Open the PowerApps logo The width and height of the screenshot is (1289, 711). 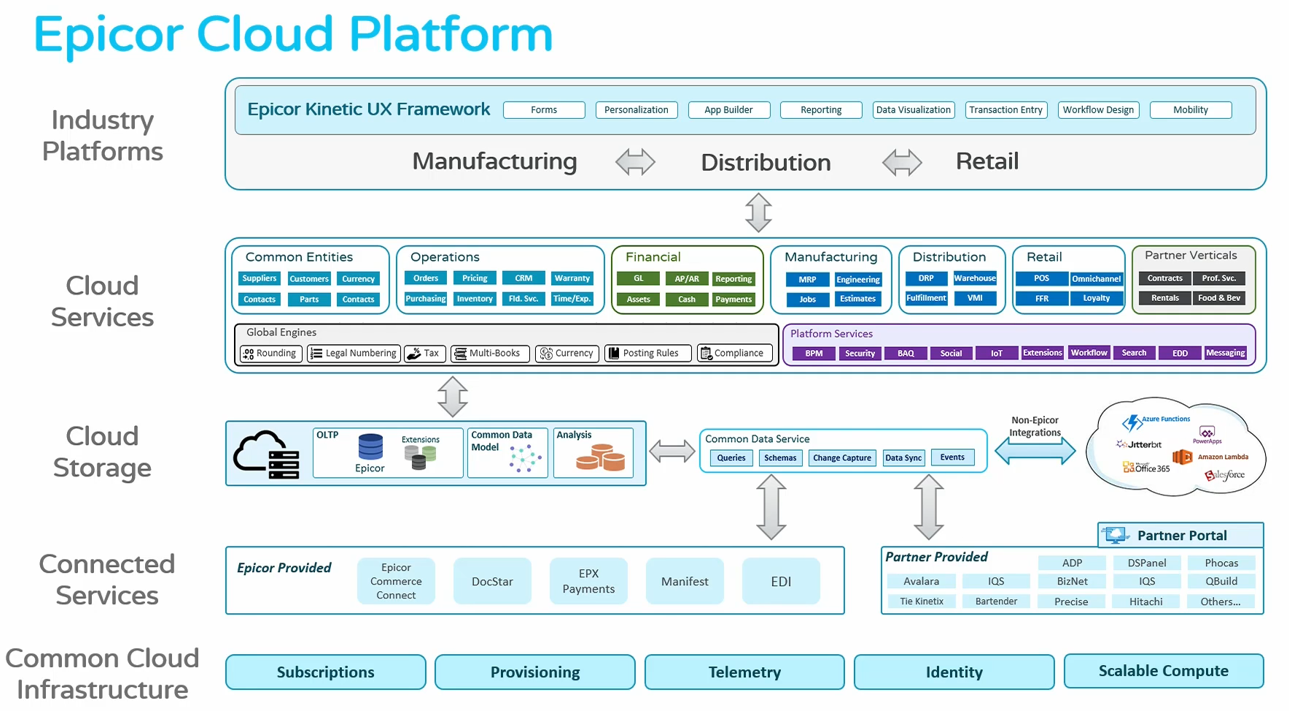pyautogui.click(x=1207, y=435)
